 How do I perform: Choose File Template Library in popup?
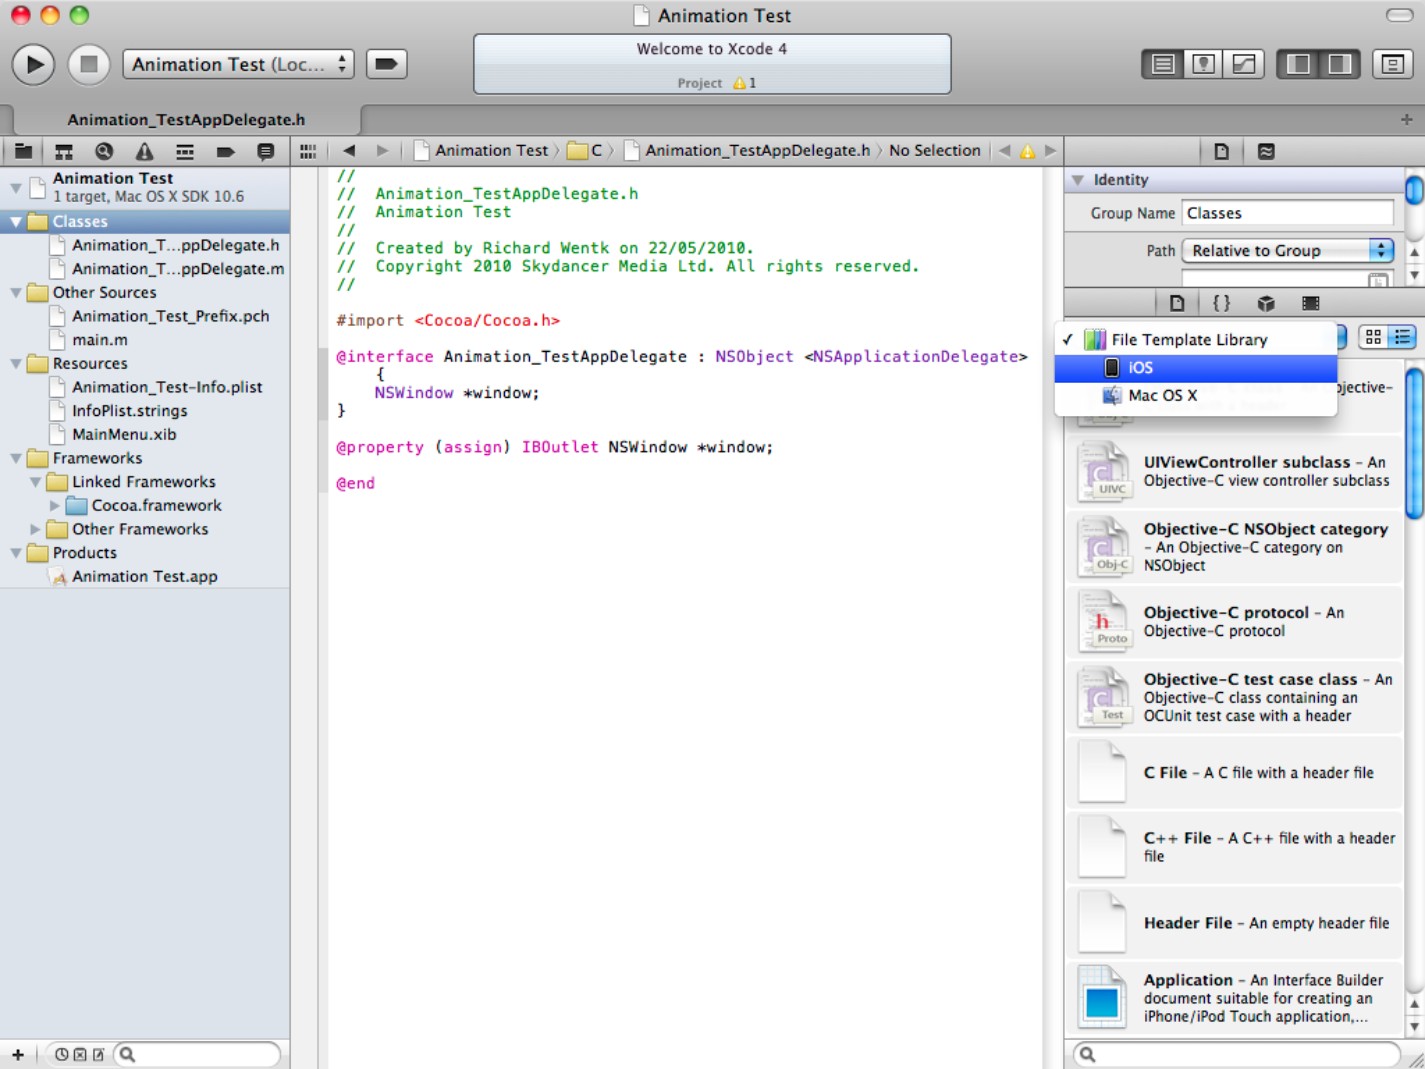tap(1196, 340)
